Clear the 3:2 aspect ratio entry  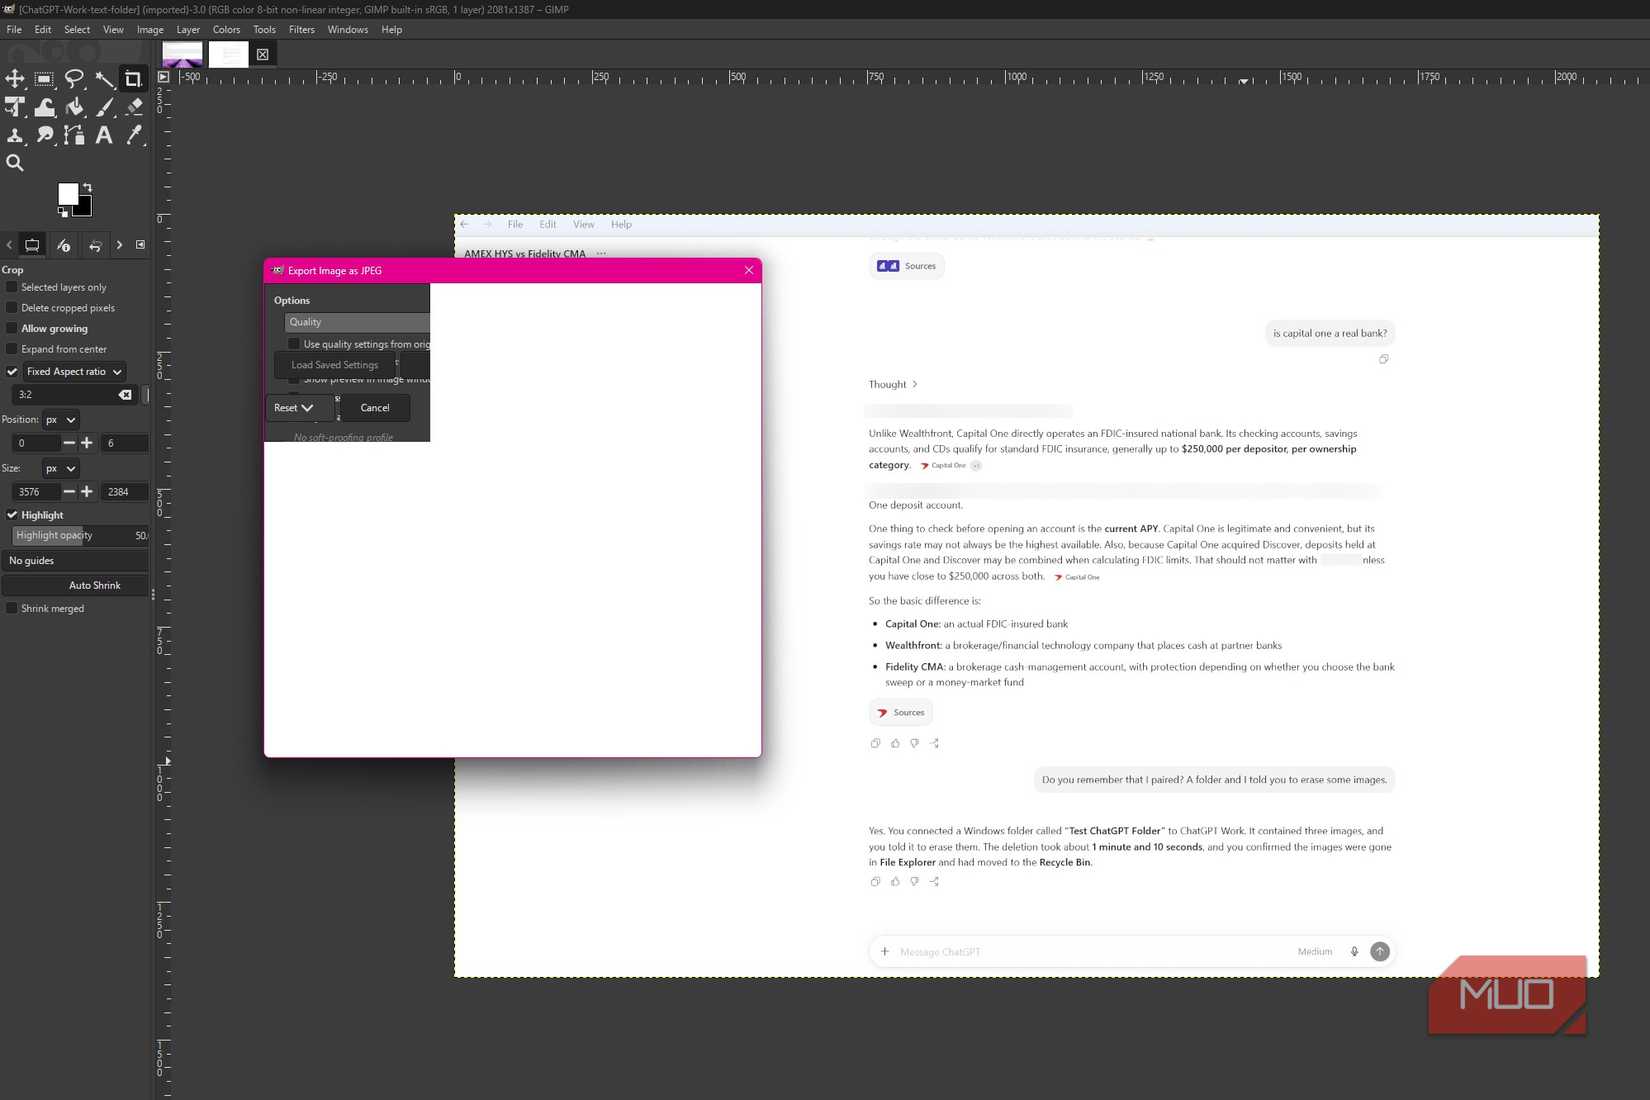[125, 395]
